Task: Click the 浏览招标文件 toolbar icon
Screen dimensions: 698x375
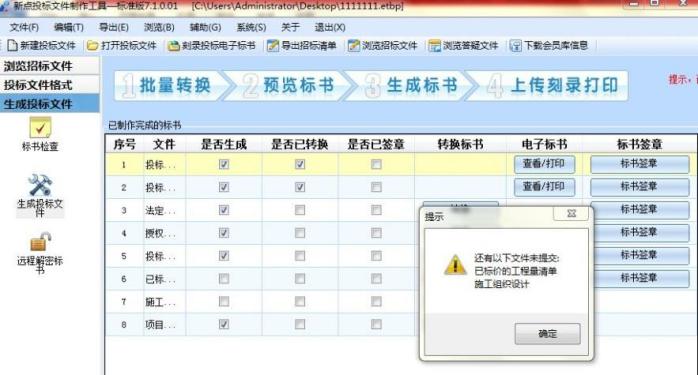Action: click(353, 45)
